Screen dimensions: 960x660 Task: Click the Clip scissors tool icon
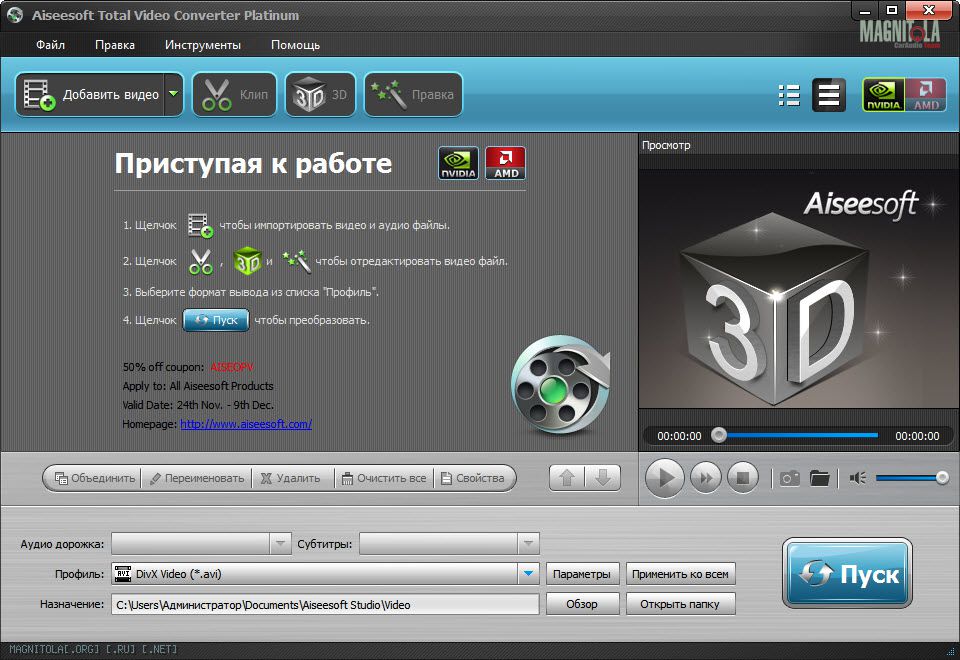click(x=234, y=95)
